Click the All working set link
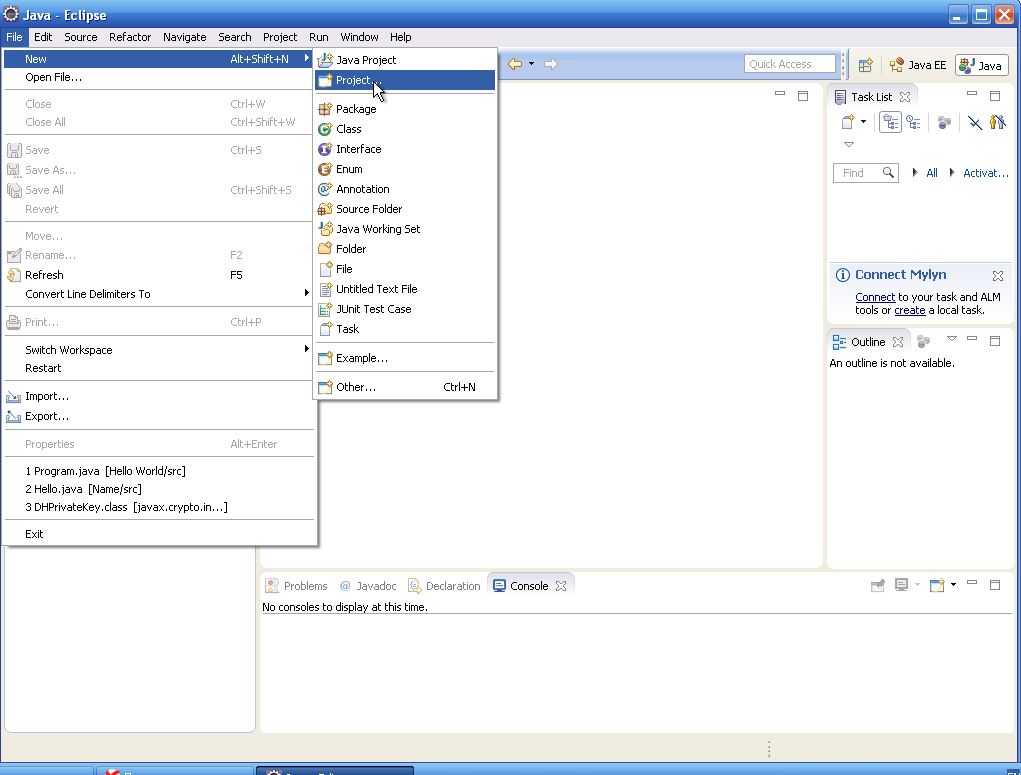 coord(932,173)
